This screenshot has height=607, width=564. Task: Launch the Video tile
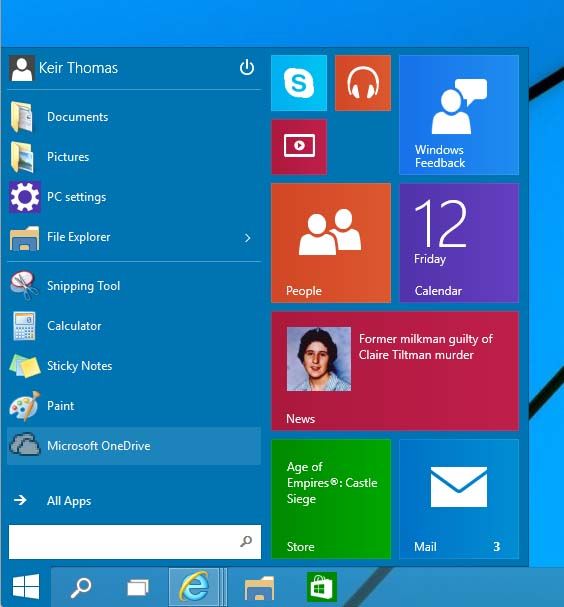[299, 147]
